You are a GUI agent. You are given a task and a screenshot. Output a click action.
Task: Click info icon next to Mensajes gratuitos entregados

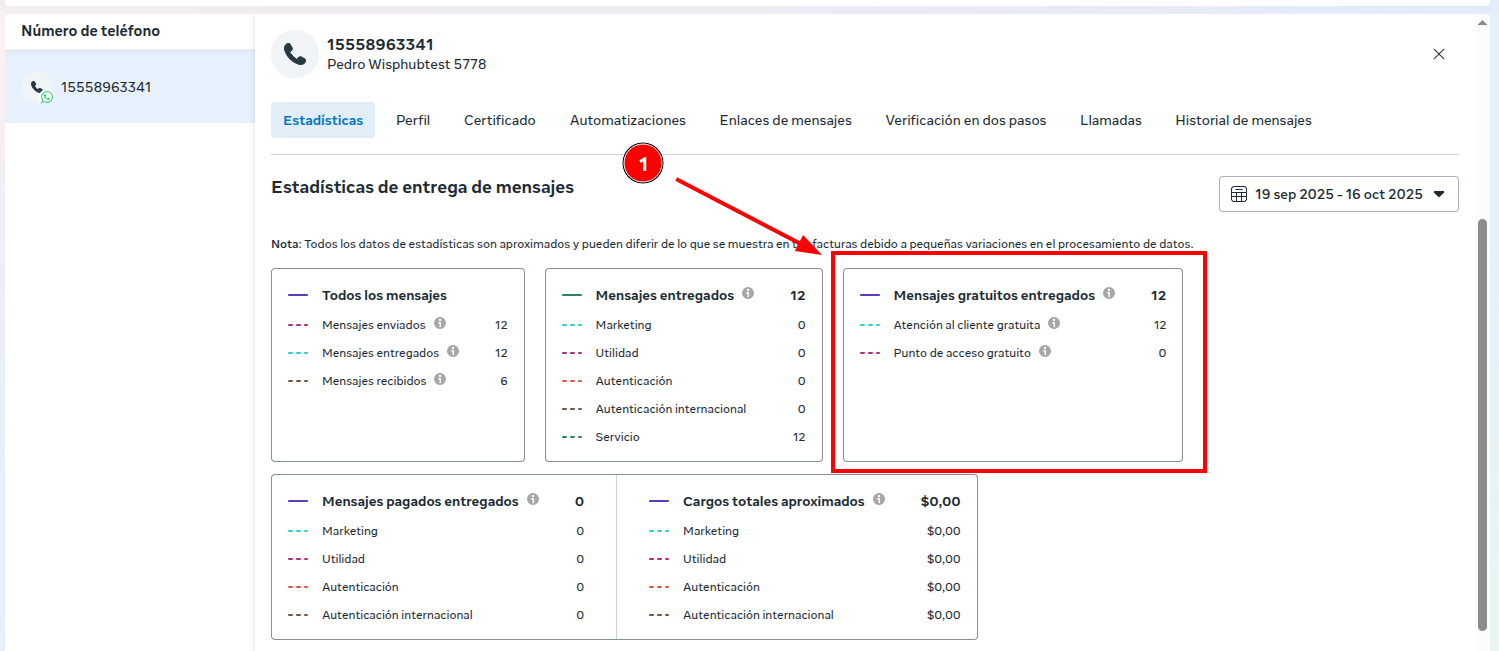click(1108, 294)
